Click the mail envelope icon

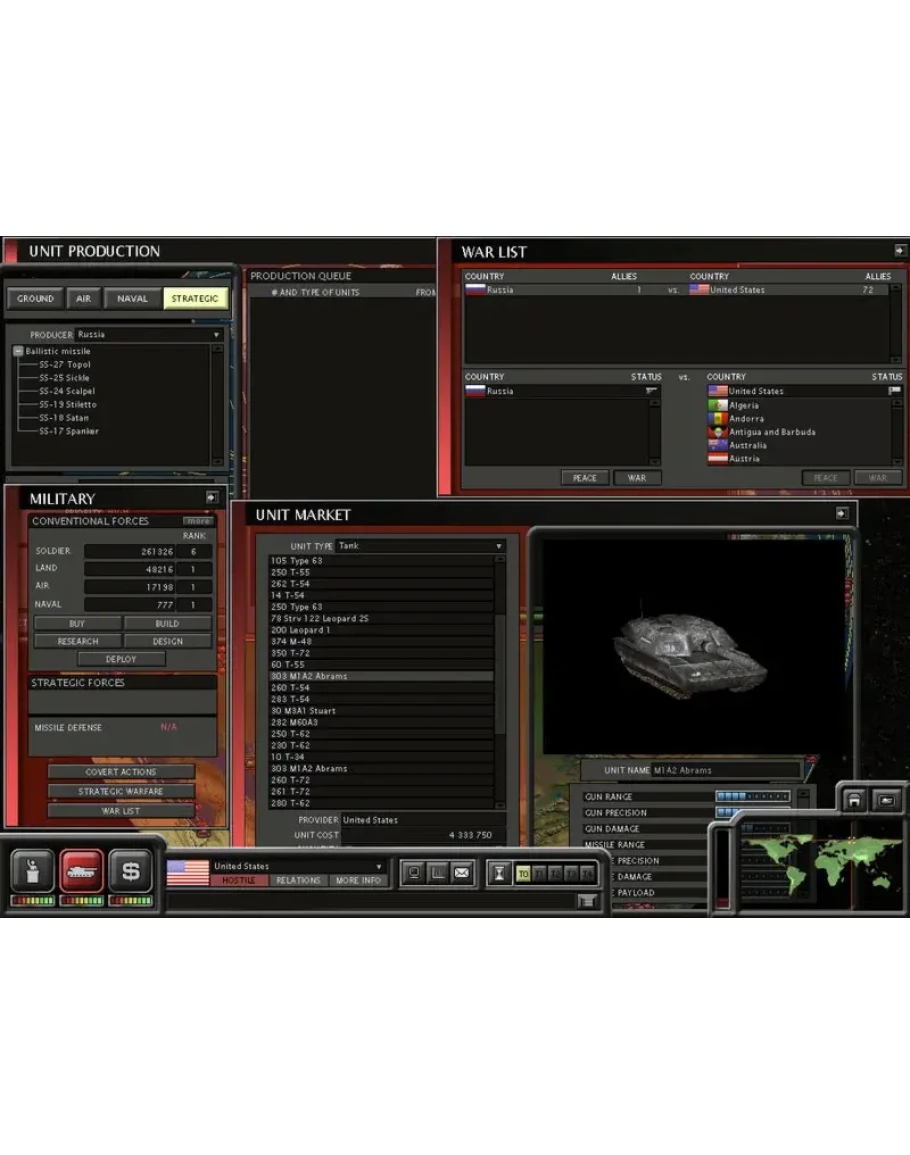tap(461, 873)
